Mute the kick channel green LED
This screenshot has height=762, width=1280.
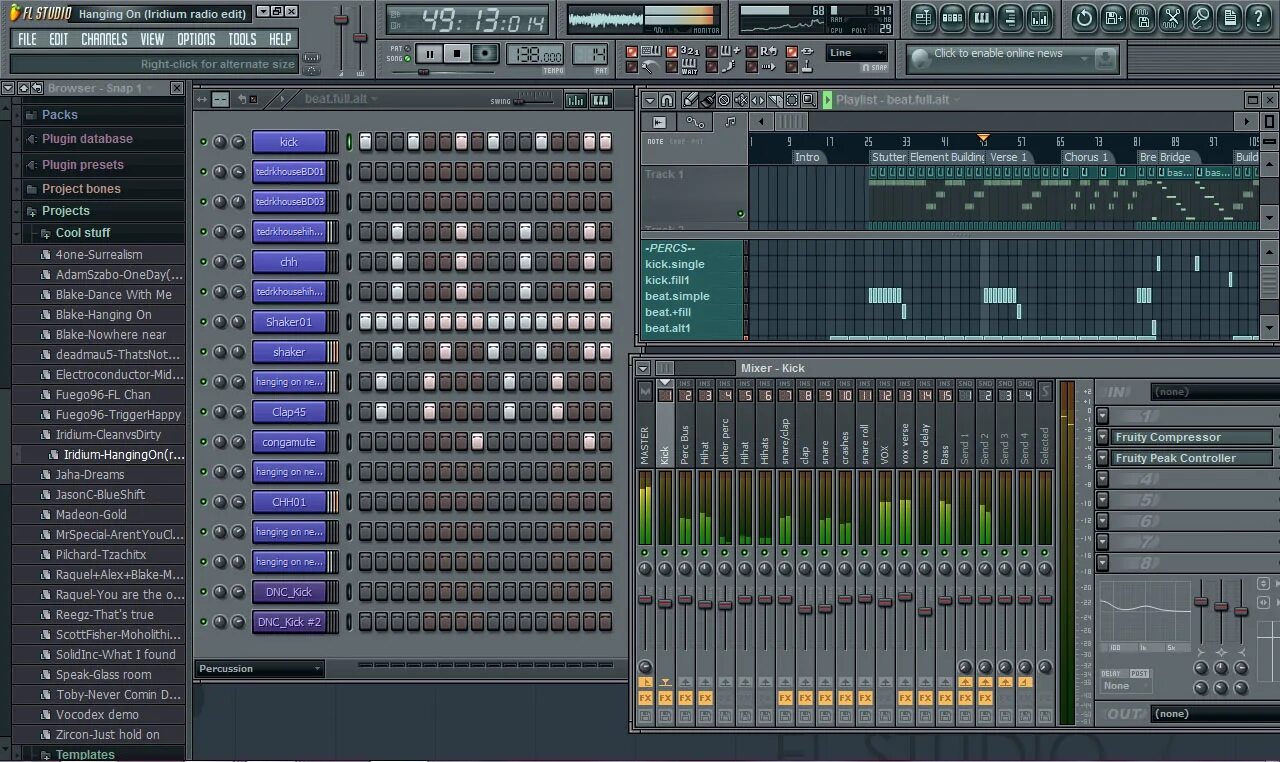(x=204, y=142)
